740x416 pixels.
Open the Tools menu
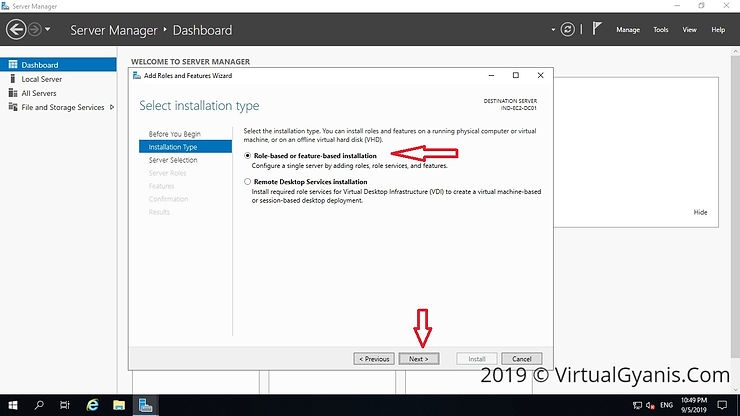[x=661, y=30]
